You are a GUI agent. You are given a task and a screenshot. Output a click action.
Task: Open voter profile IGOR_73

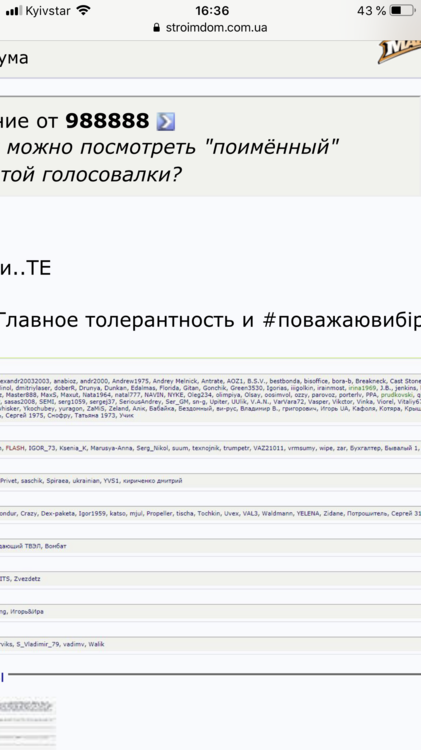coord(42,448)
